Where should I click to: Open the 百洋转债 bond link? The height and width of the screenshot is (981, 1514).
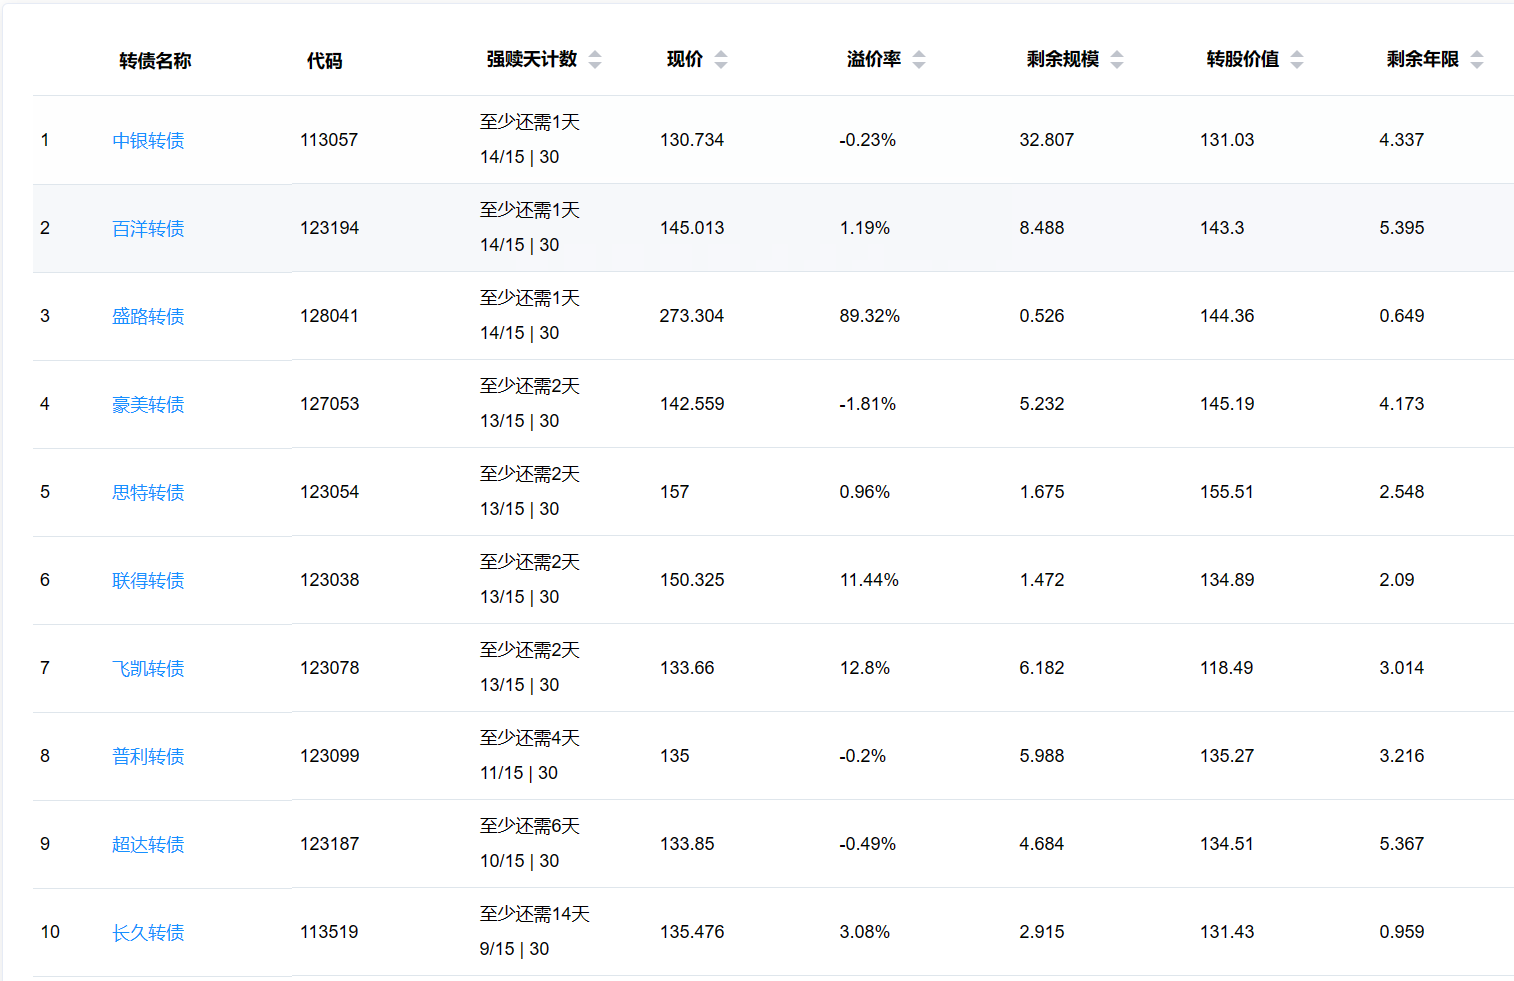tap(148, 229)
